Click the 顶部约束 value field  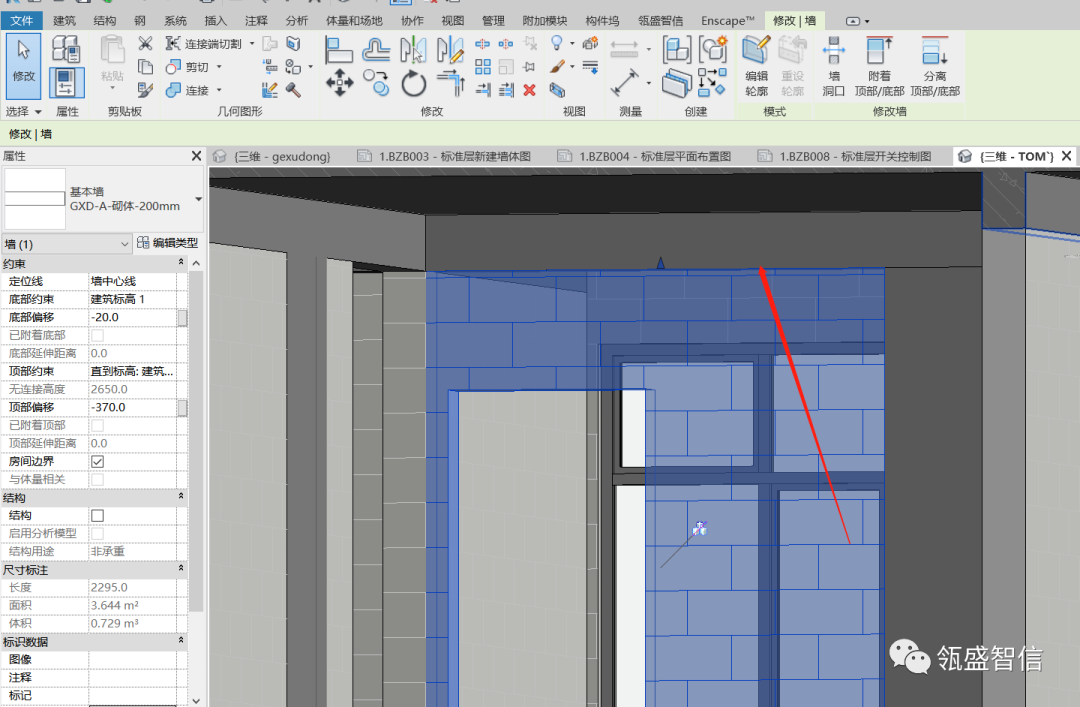point(132,371)
